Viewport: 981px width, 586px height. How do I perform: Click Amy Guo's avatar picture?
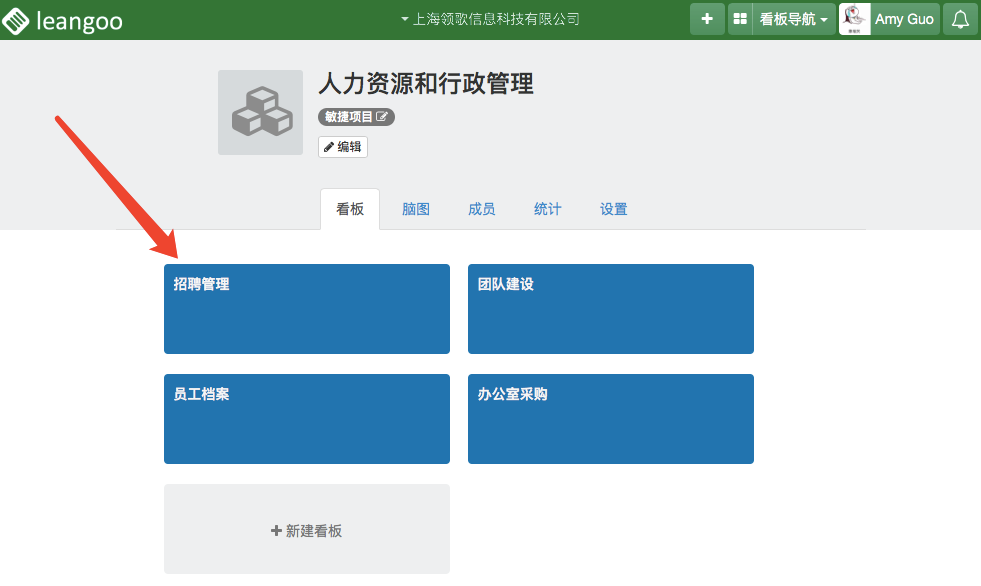(855, 19)
